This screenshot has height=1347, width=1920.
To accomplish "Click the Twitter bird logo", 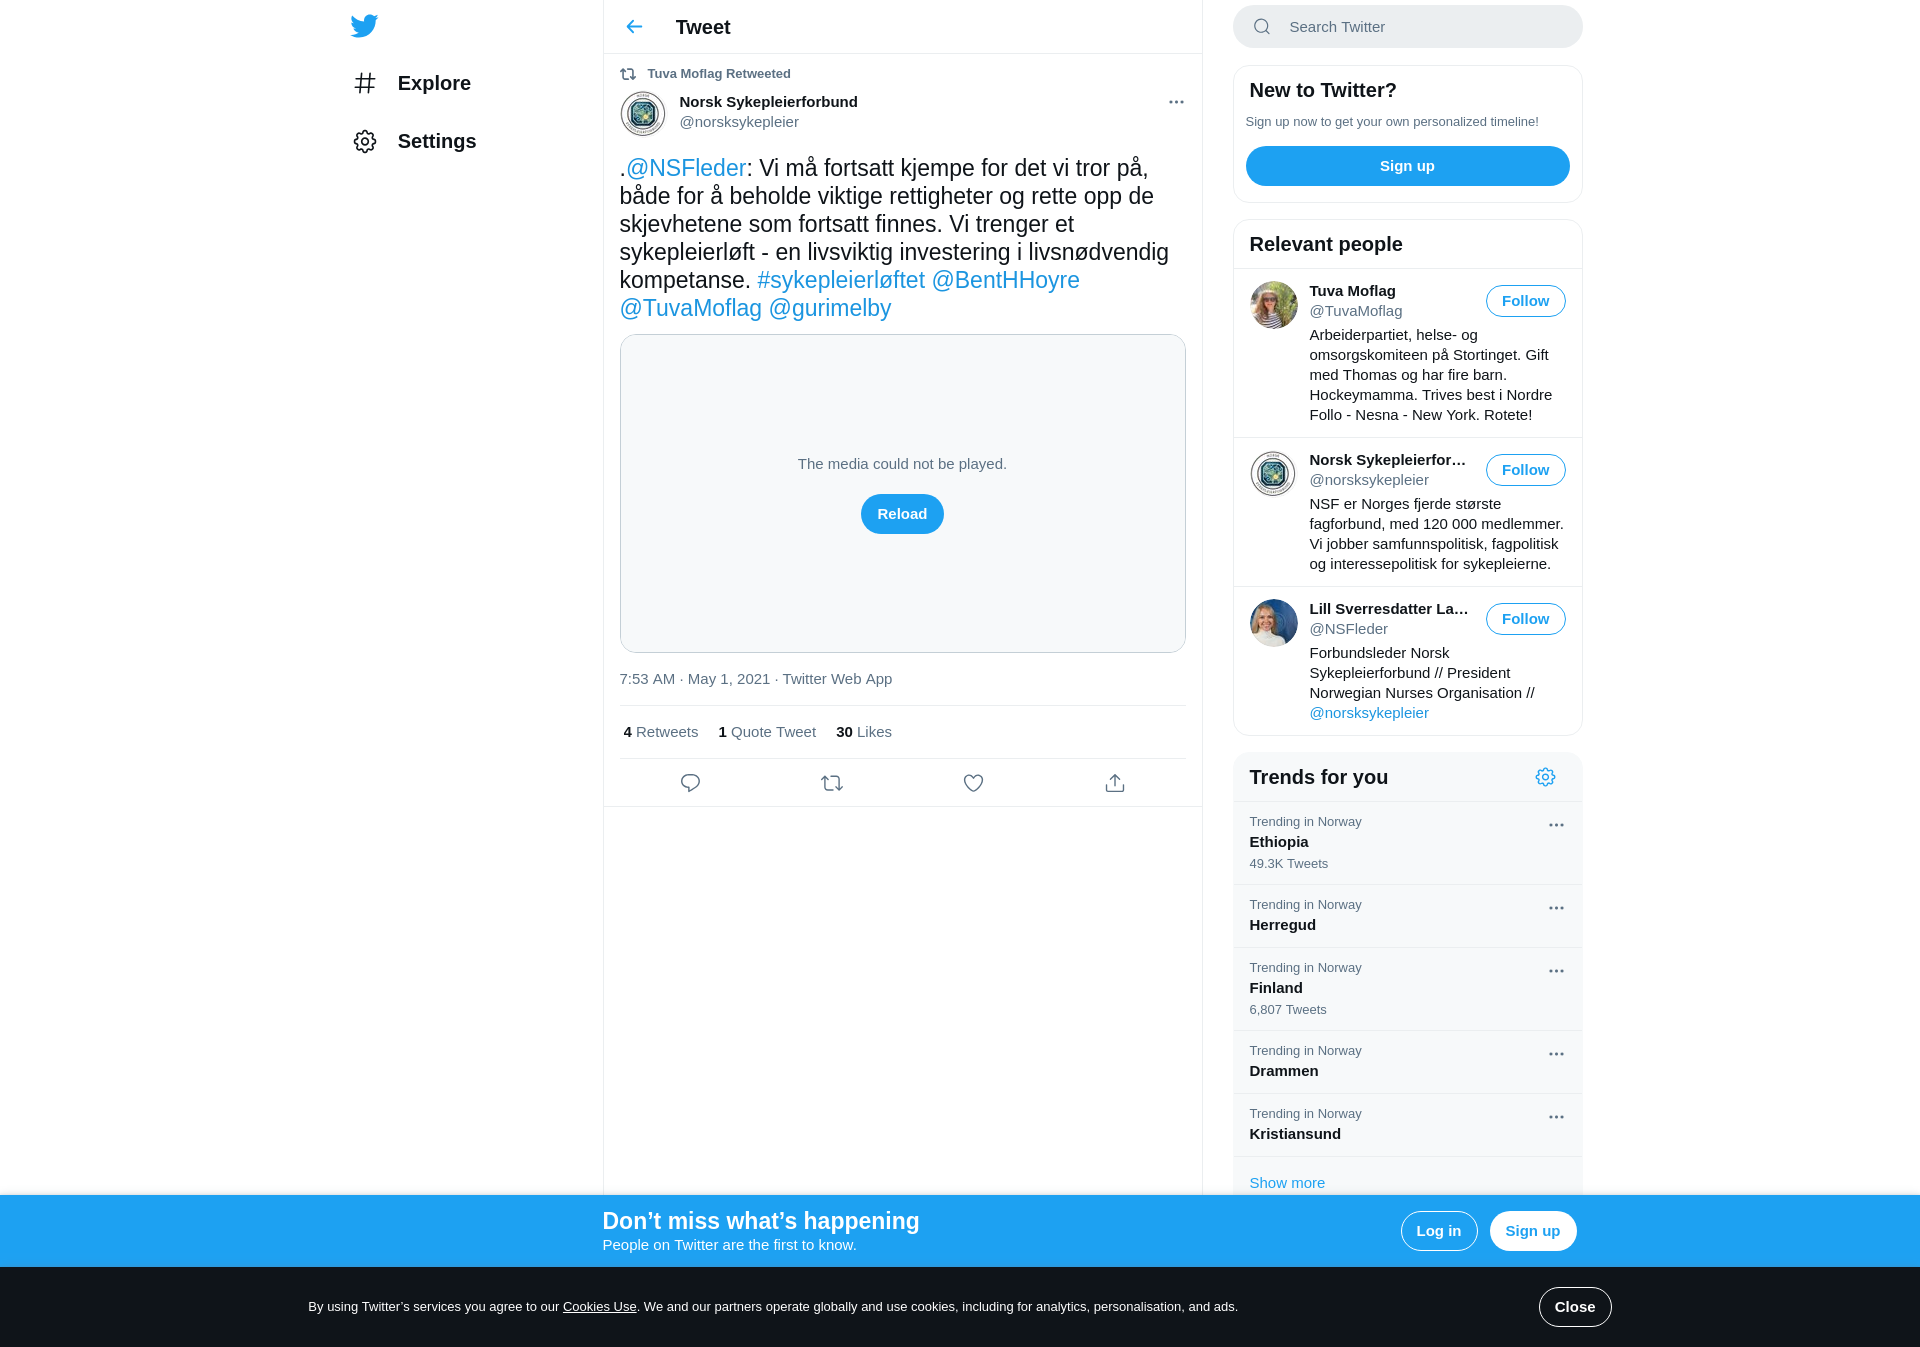I will pyautogui.click(x=364, y=26).
